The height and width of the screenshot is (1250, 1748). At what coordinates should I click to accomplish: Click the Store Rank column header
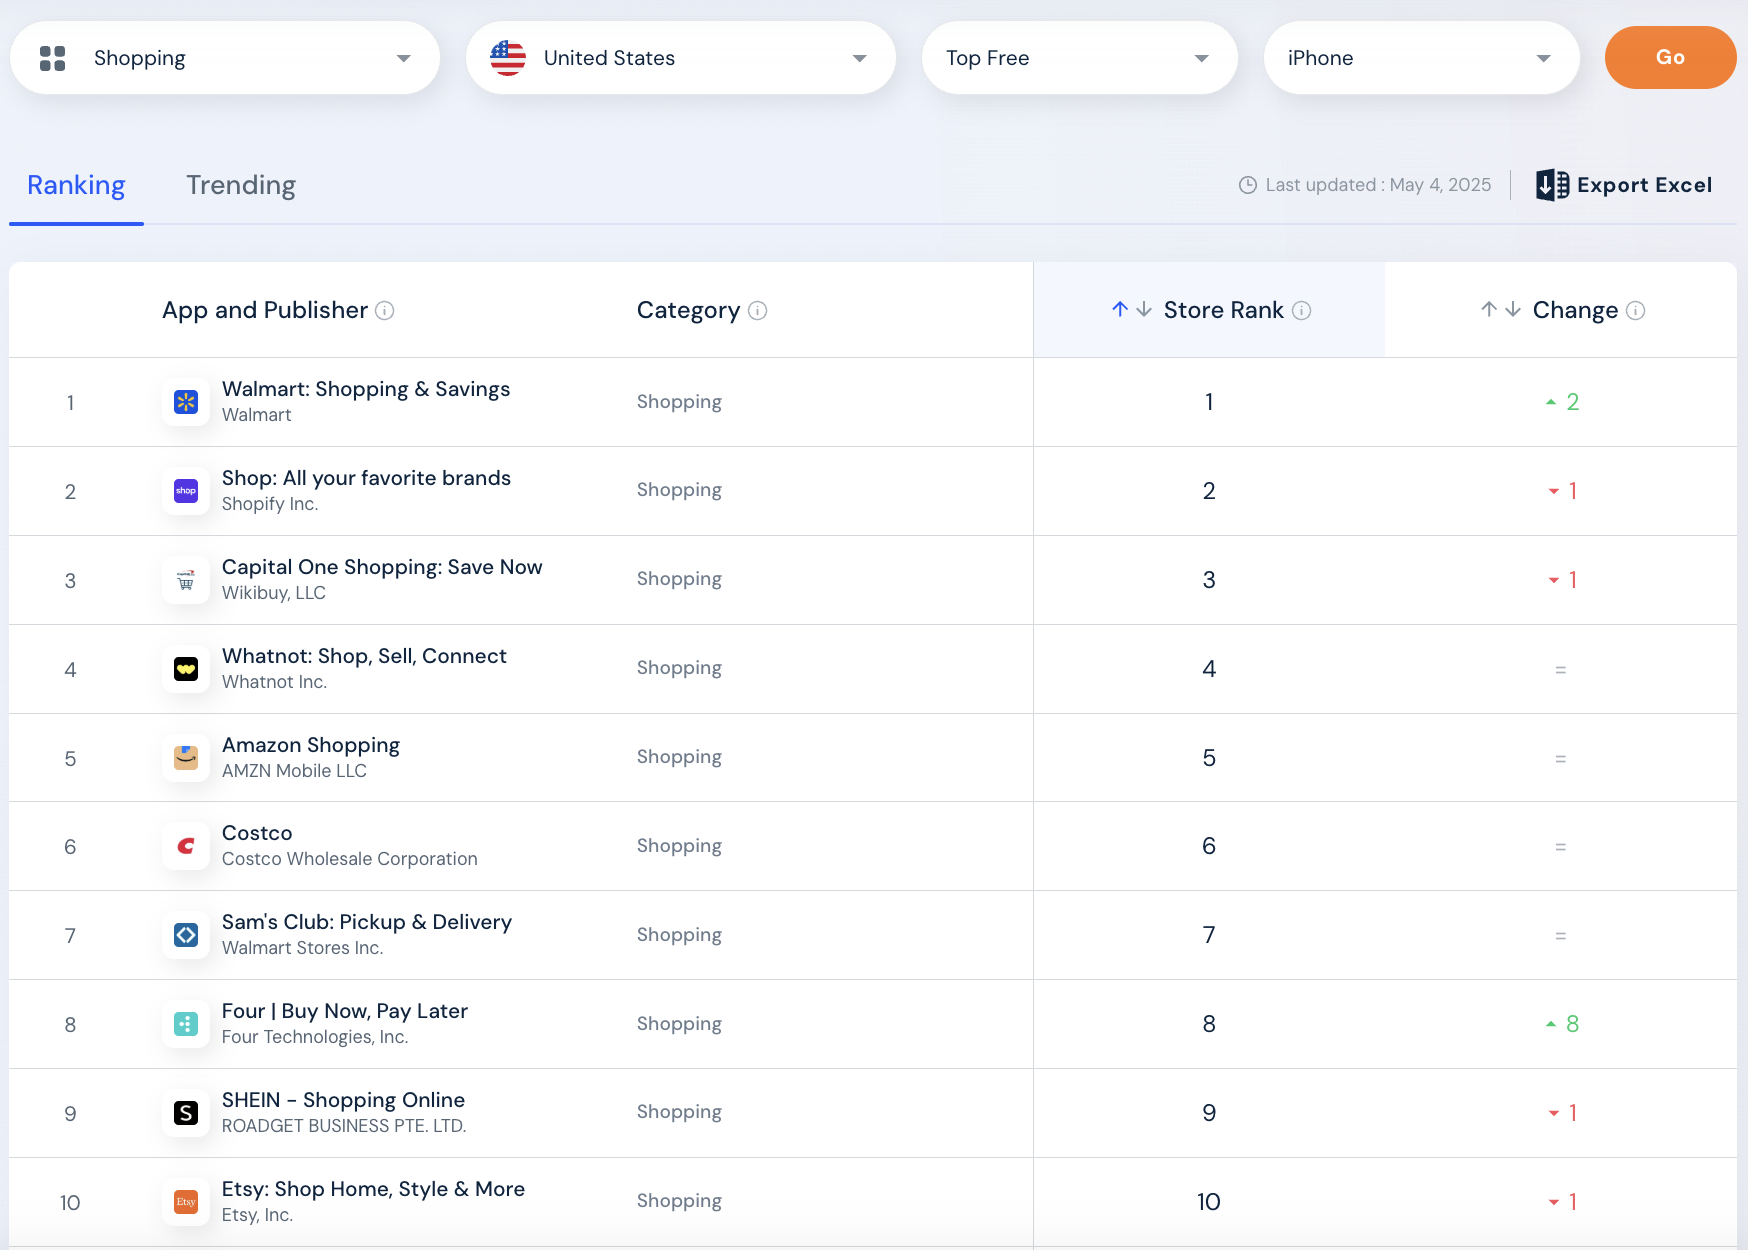[1224, 311]
